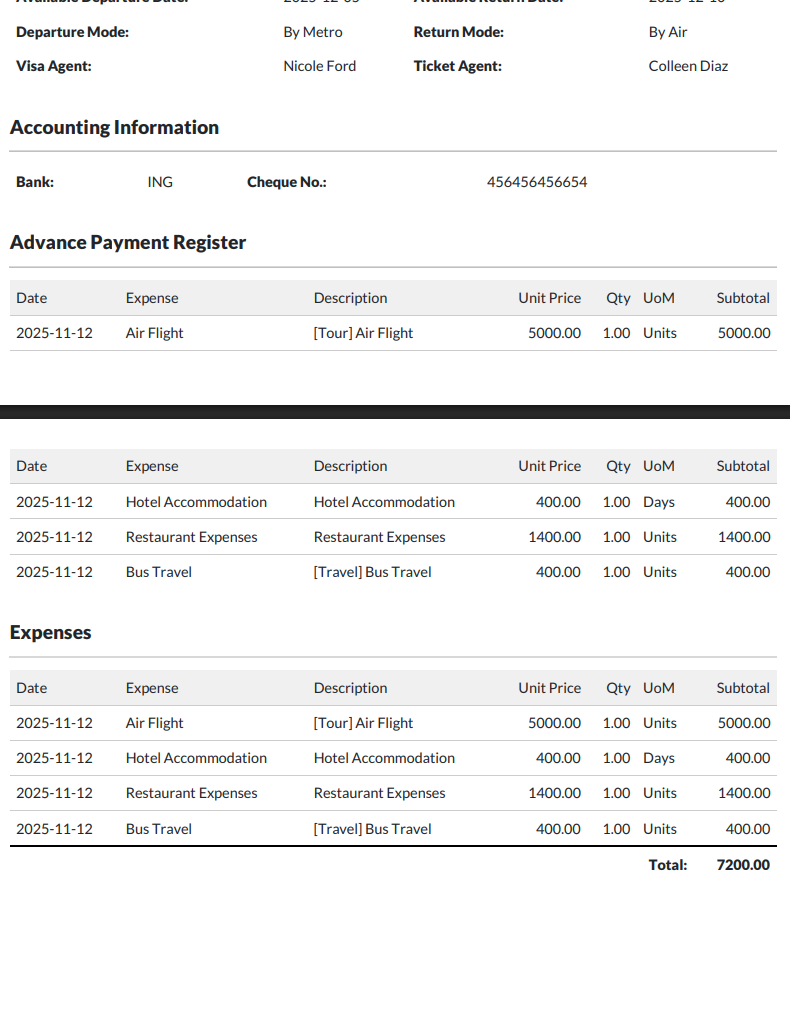Click 'Air Flight' expense cell in Expenses table
This screenshot has height=1024, width=790.
click(155, 723)
